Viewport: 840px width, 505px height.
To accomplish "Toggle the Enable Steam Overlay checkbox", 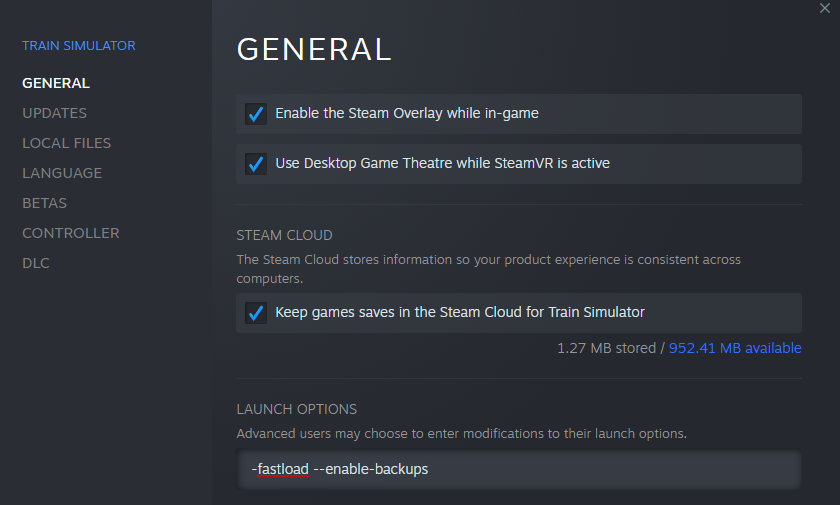I will click(x=255, y=114).
